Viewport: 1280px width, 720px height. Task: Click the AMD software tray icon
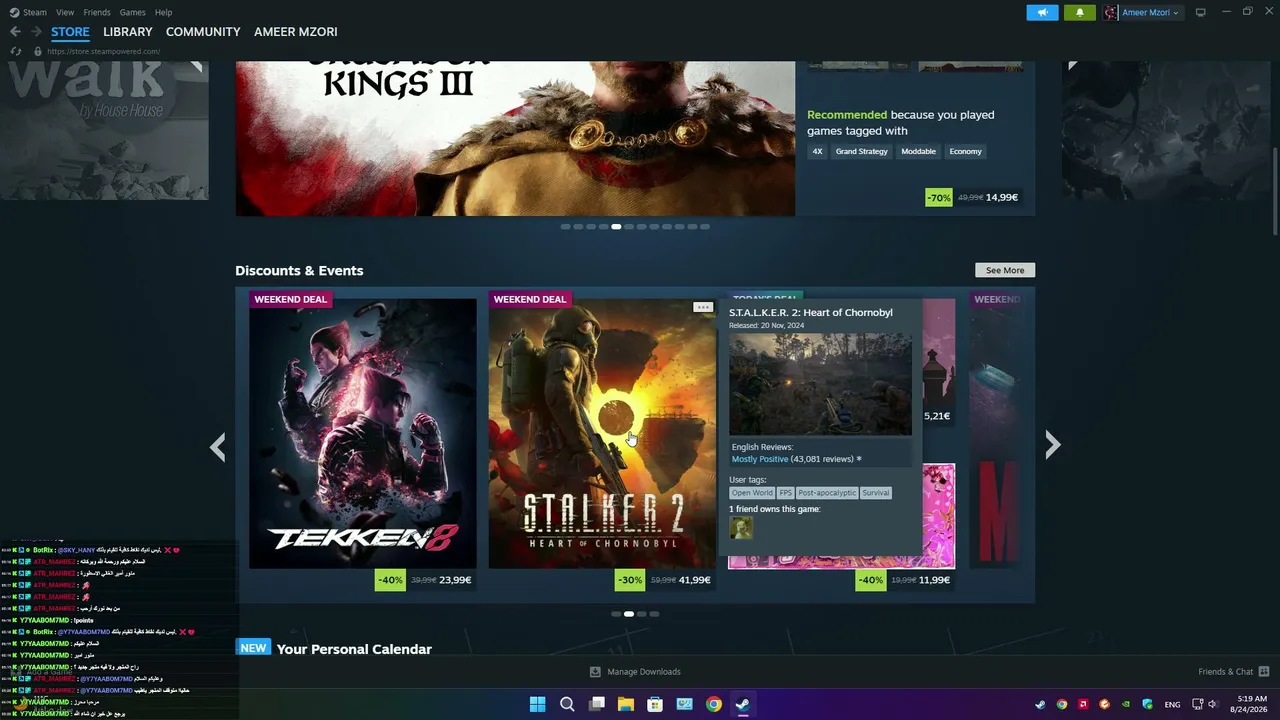point(1083,704)
